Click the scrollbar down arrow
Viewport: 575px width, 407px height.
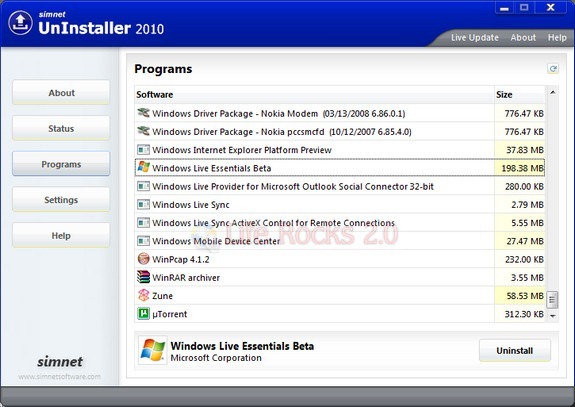[x=553, y=316]
